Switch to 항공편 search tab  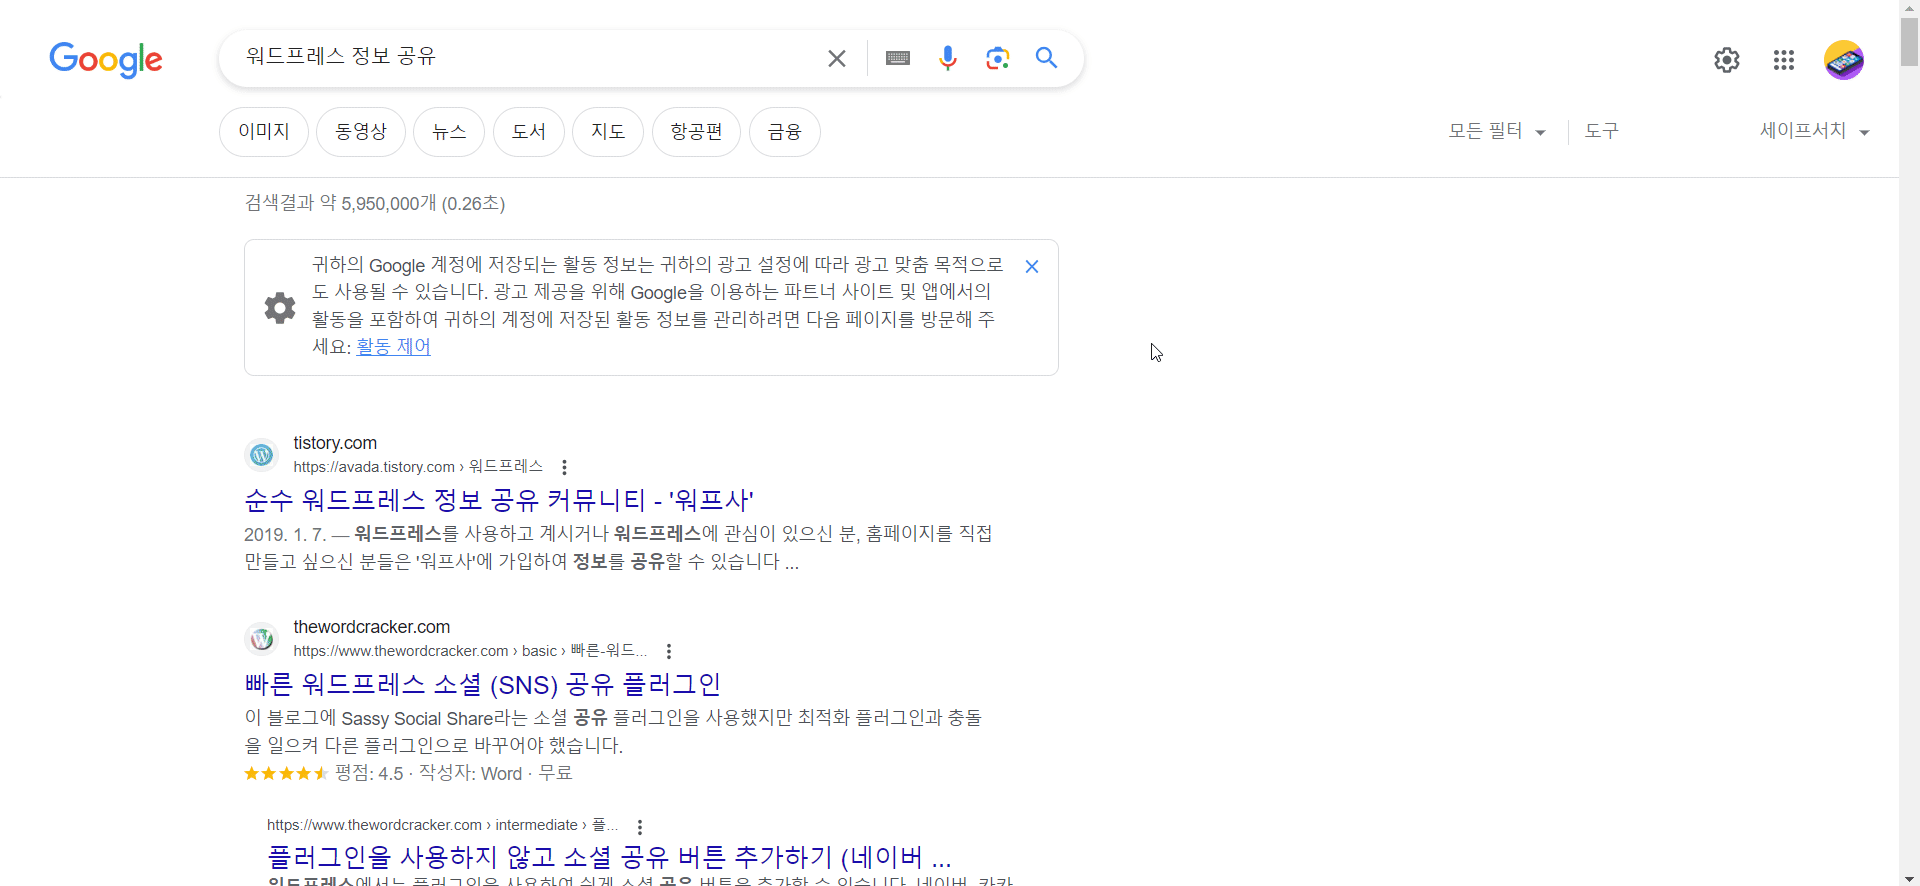[x=696, y=132]
